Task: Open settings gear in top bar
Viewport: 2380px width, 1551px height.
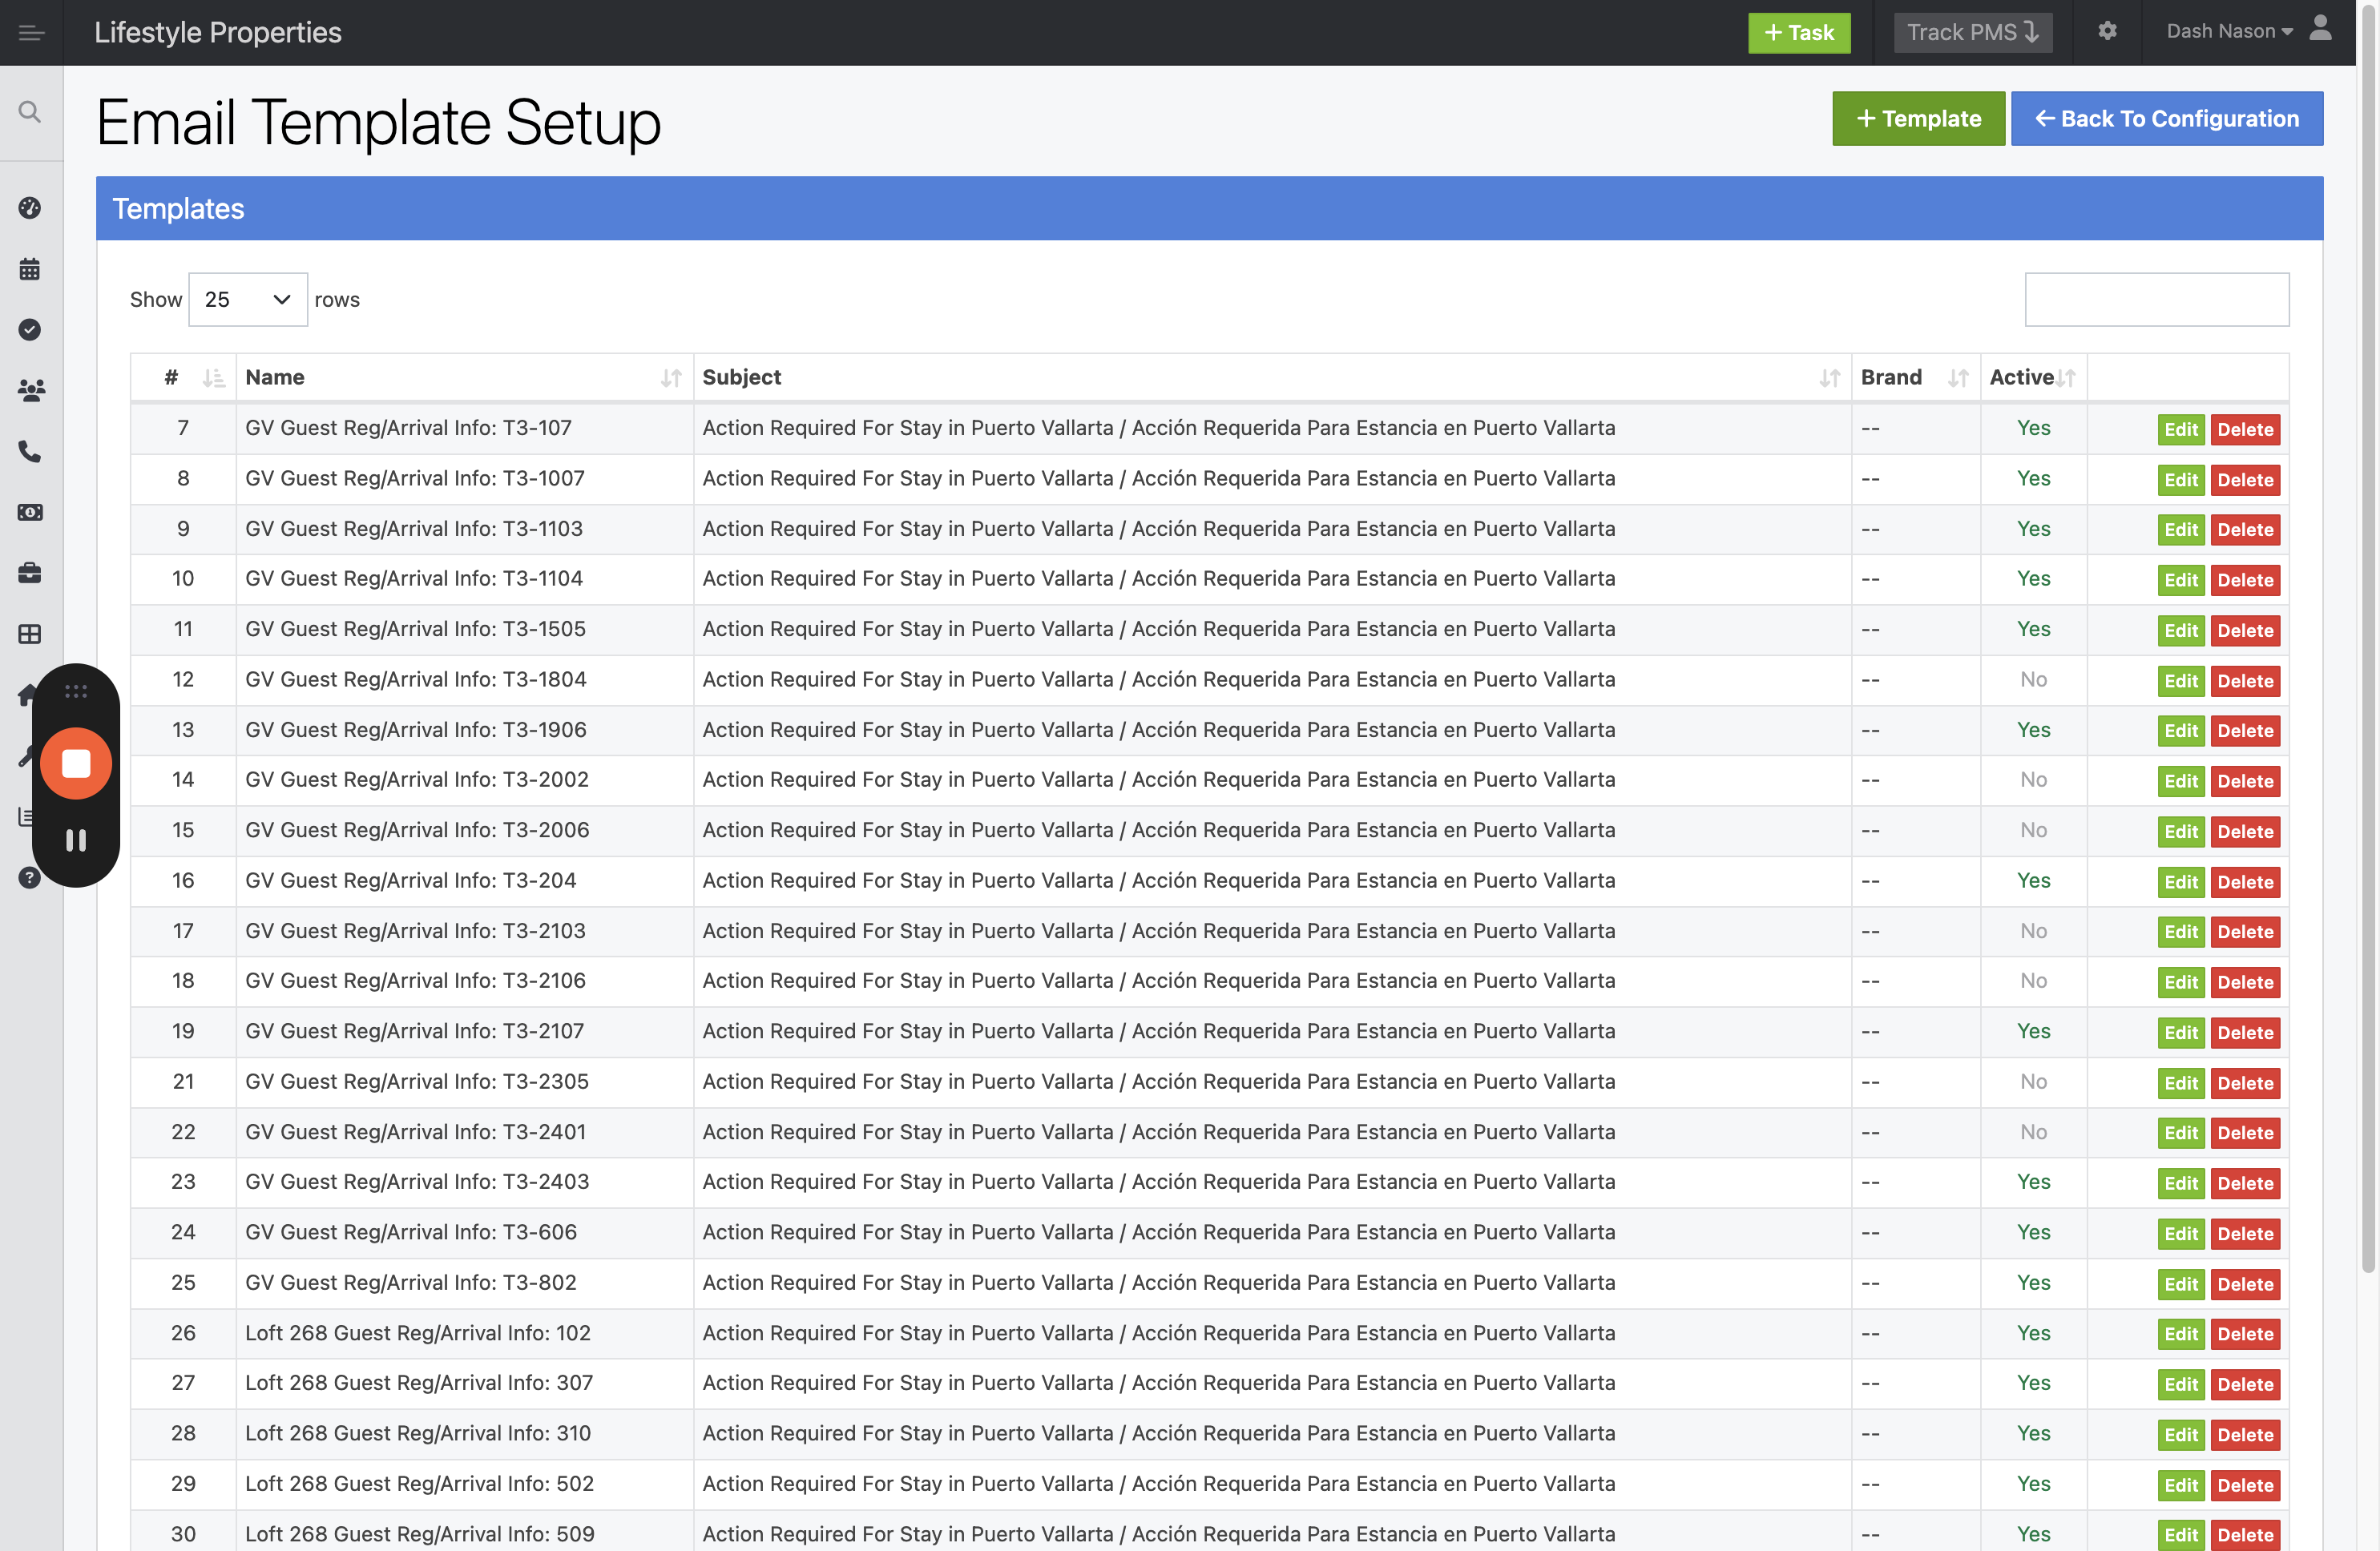Action: pyautogui.click(x=2107, y=31)
